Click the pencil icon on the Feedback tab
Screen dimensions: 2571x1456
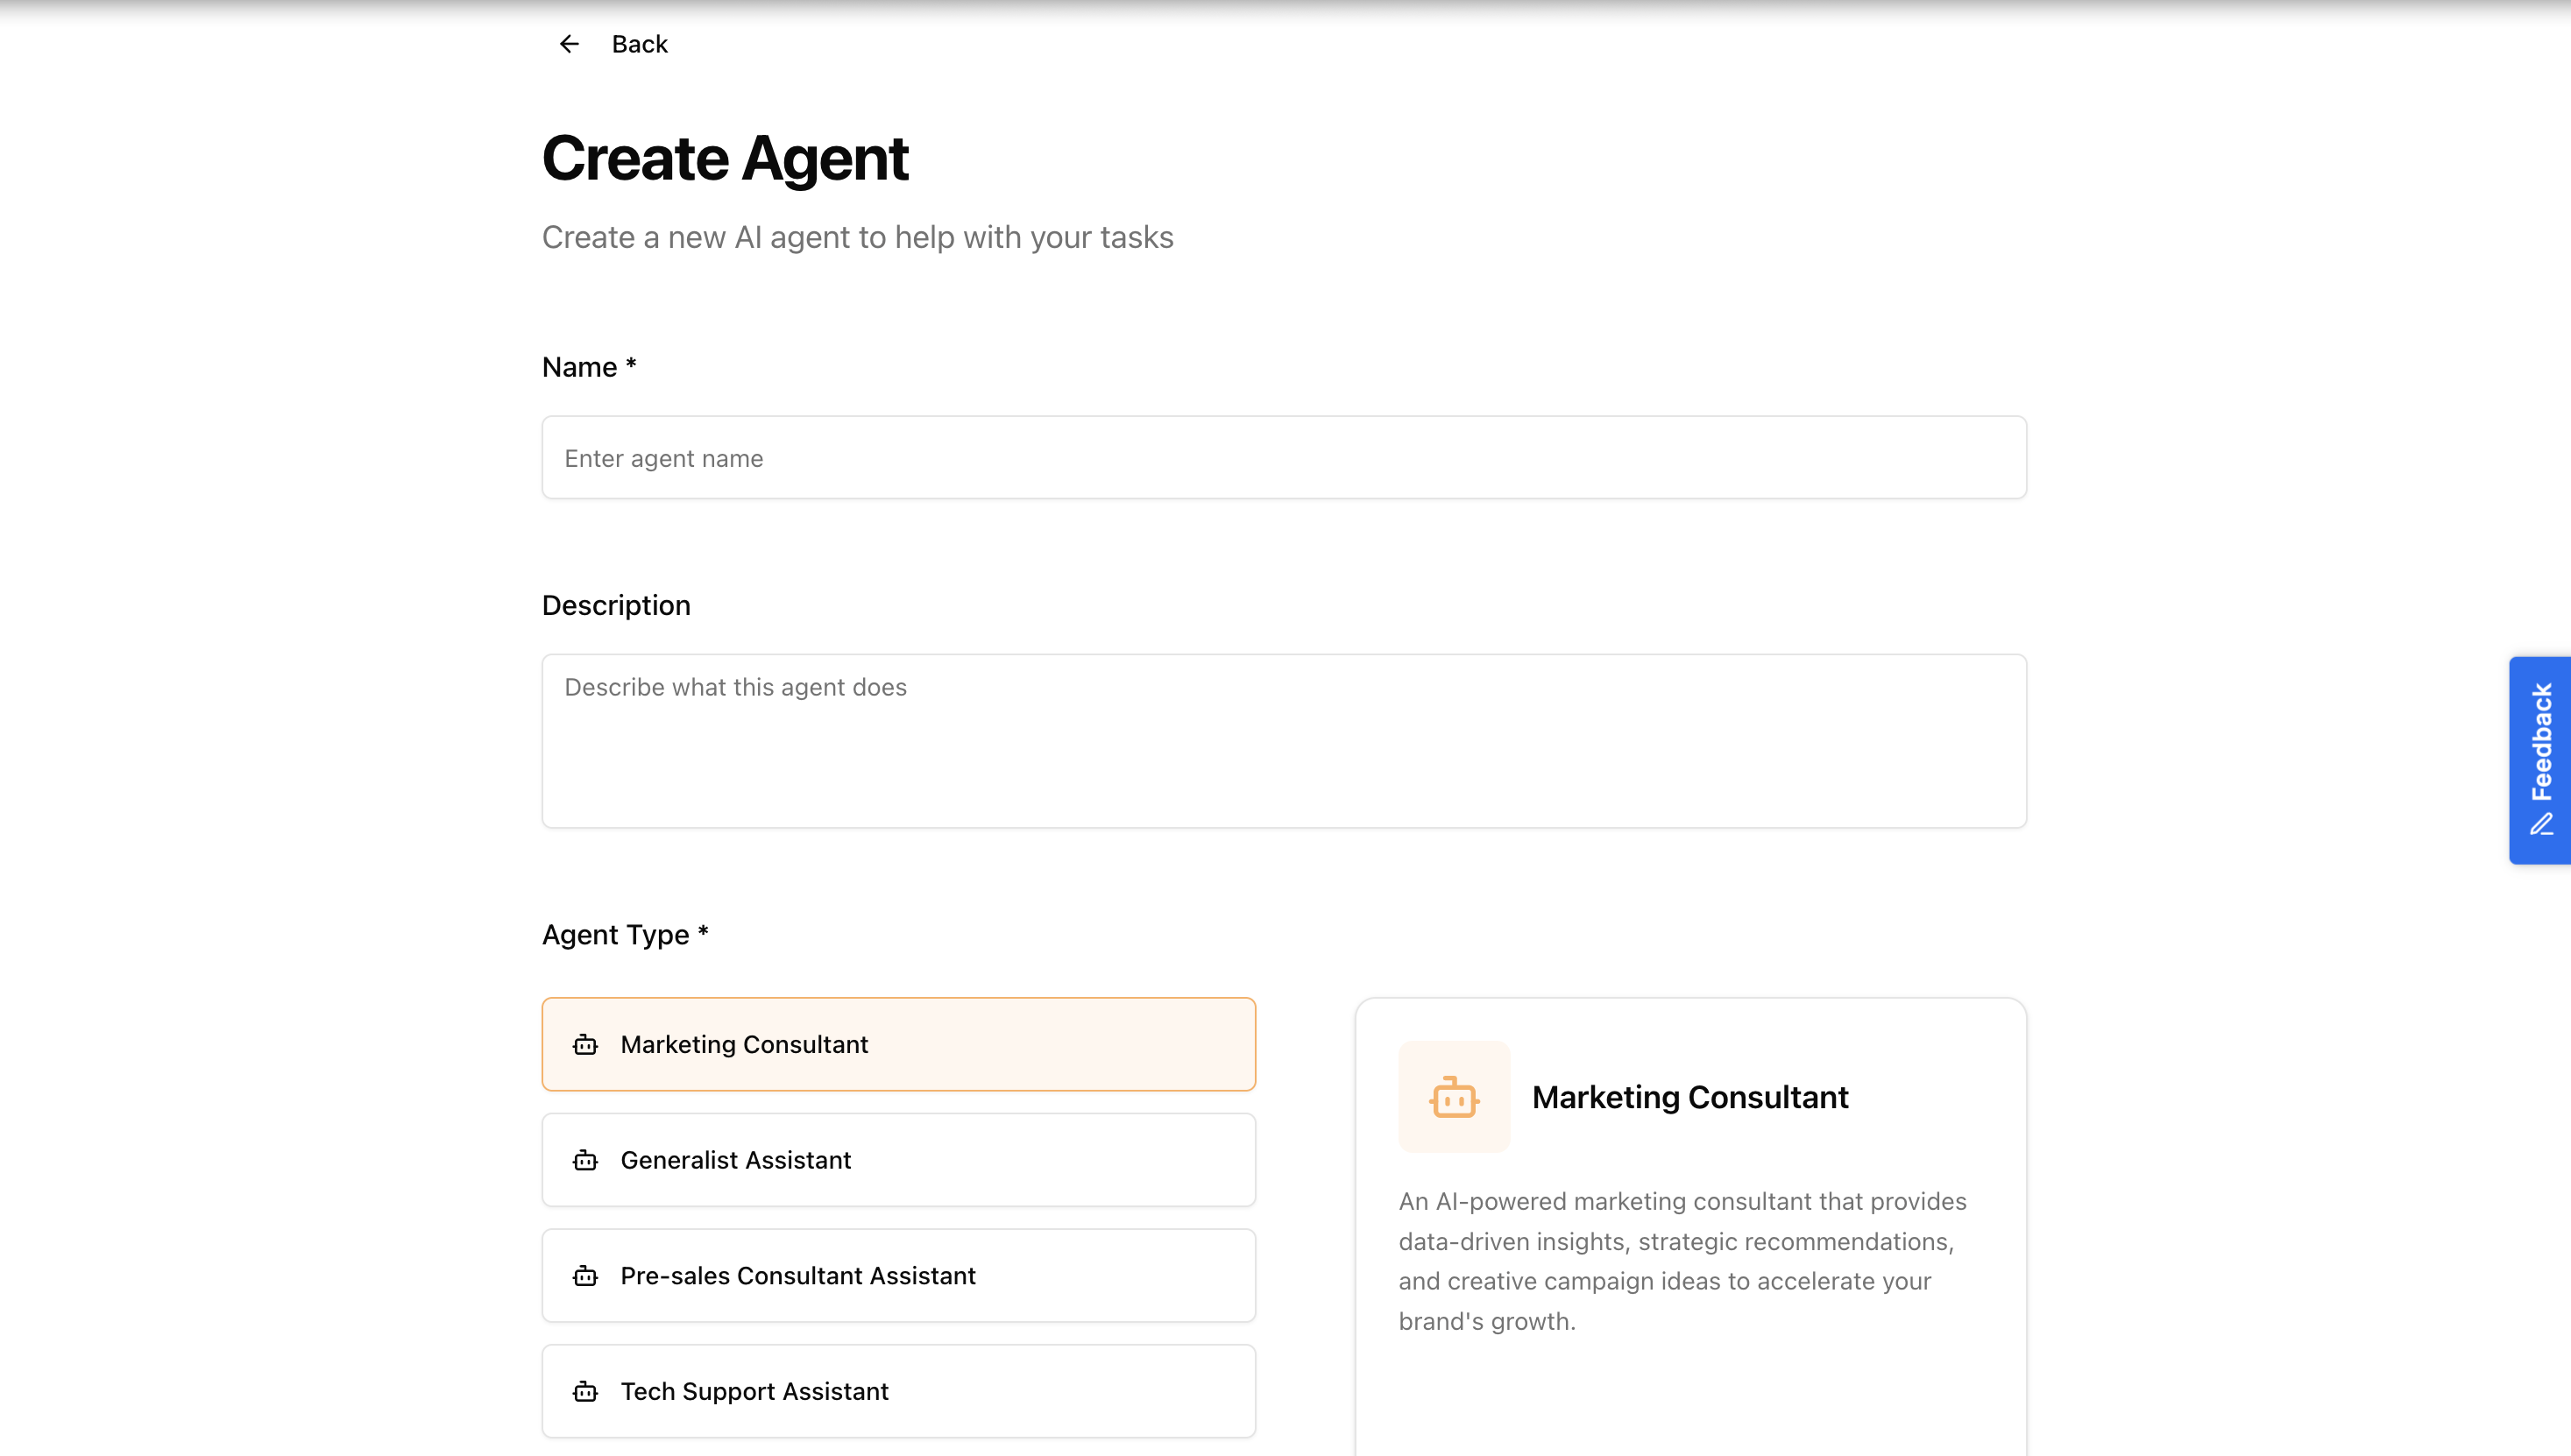point(2543,826)
